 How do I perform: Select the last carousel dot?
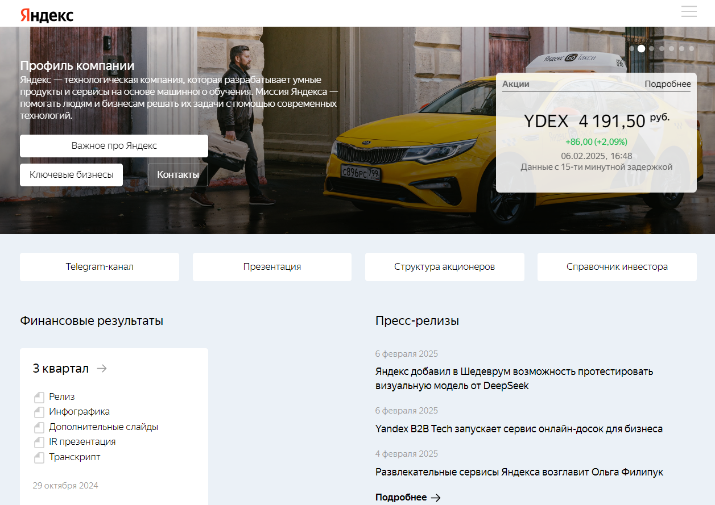coord(692,48)
